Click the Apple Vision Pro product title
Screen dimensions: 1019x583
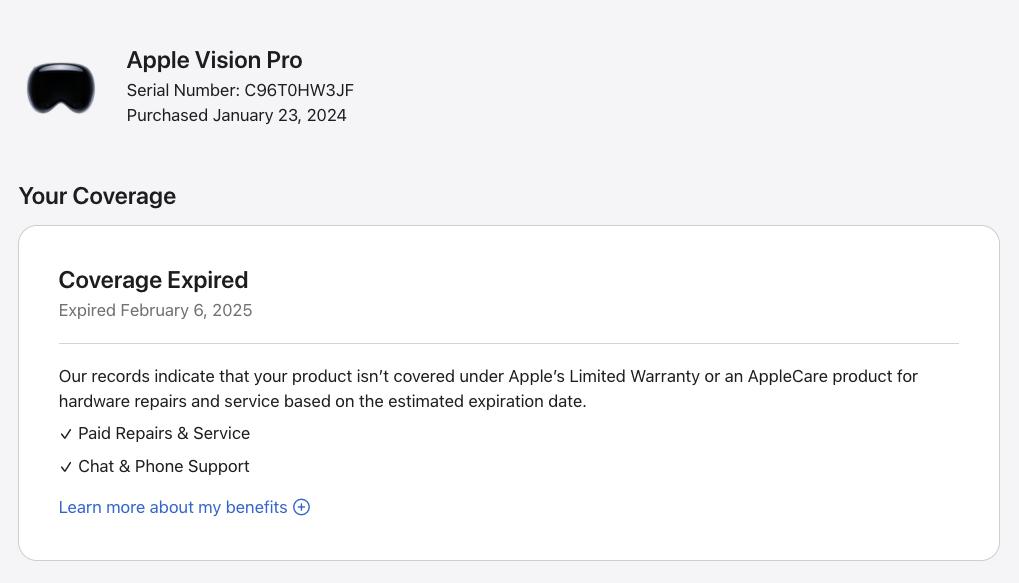[214, 60]
